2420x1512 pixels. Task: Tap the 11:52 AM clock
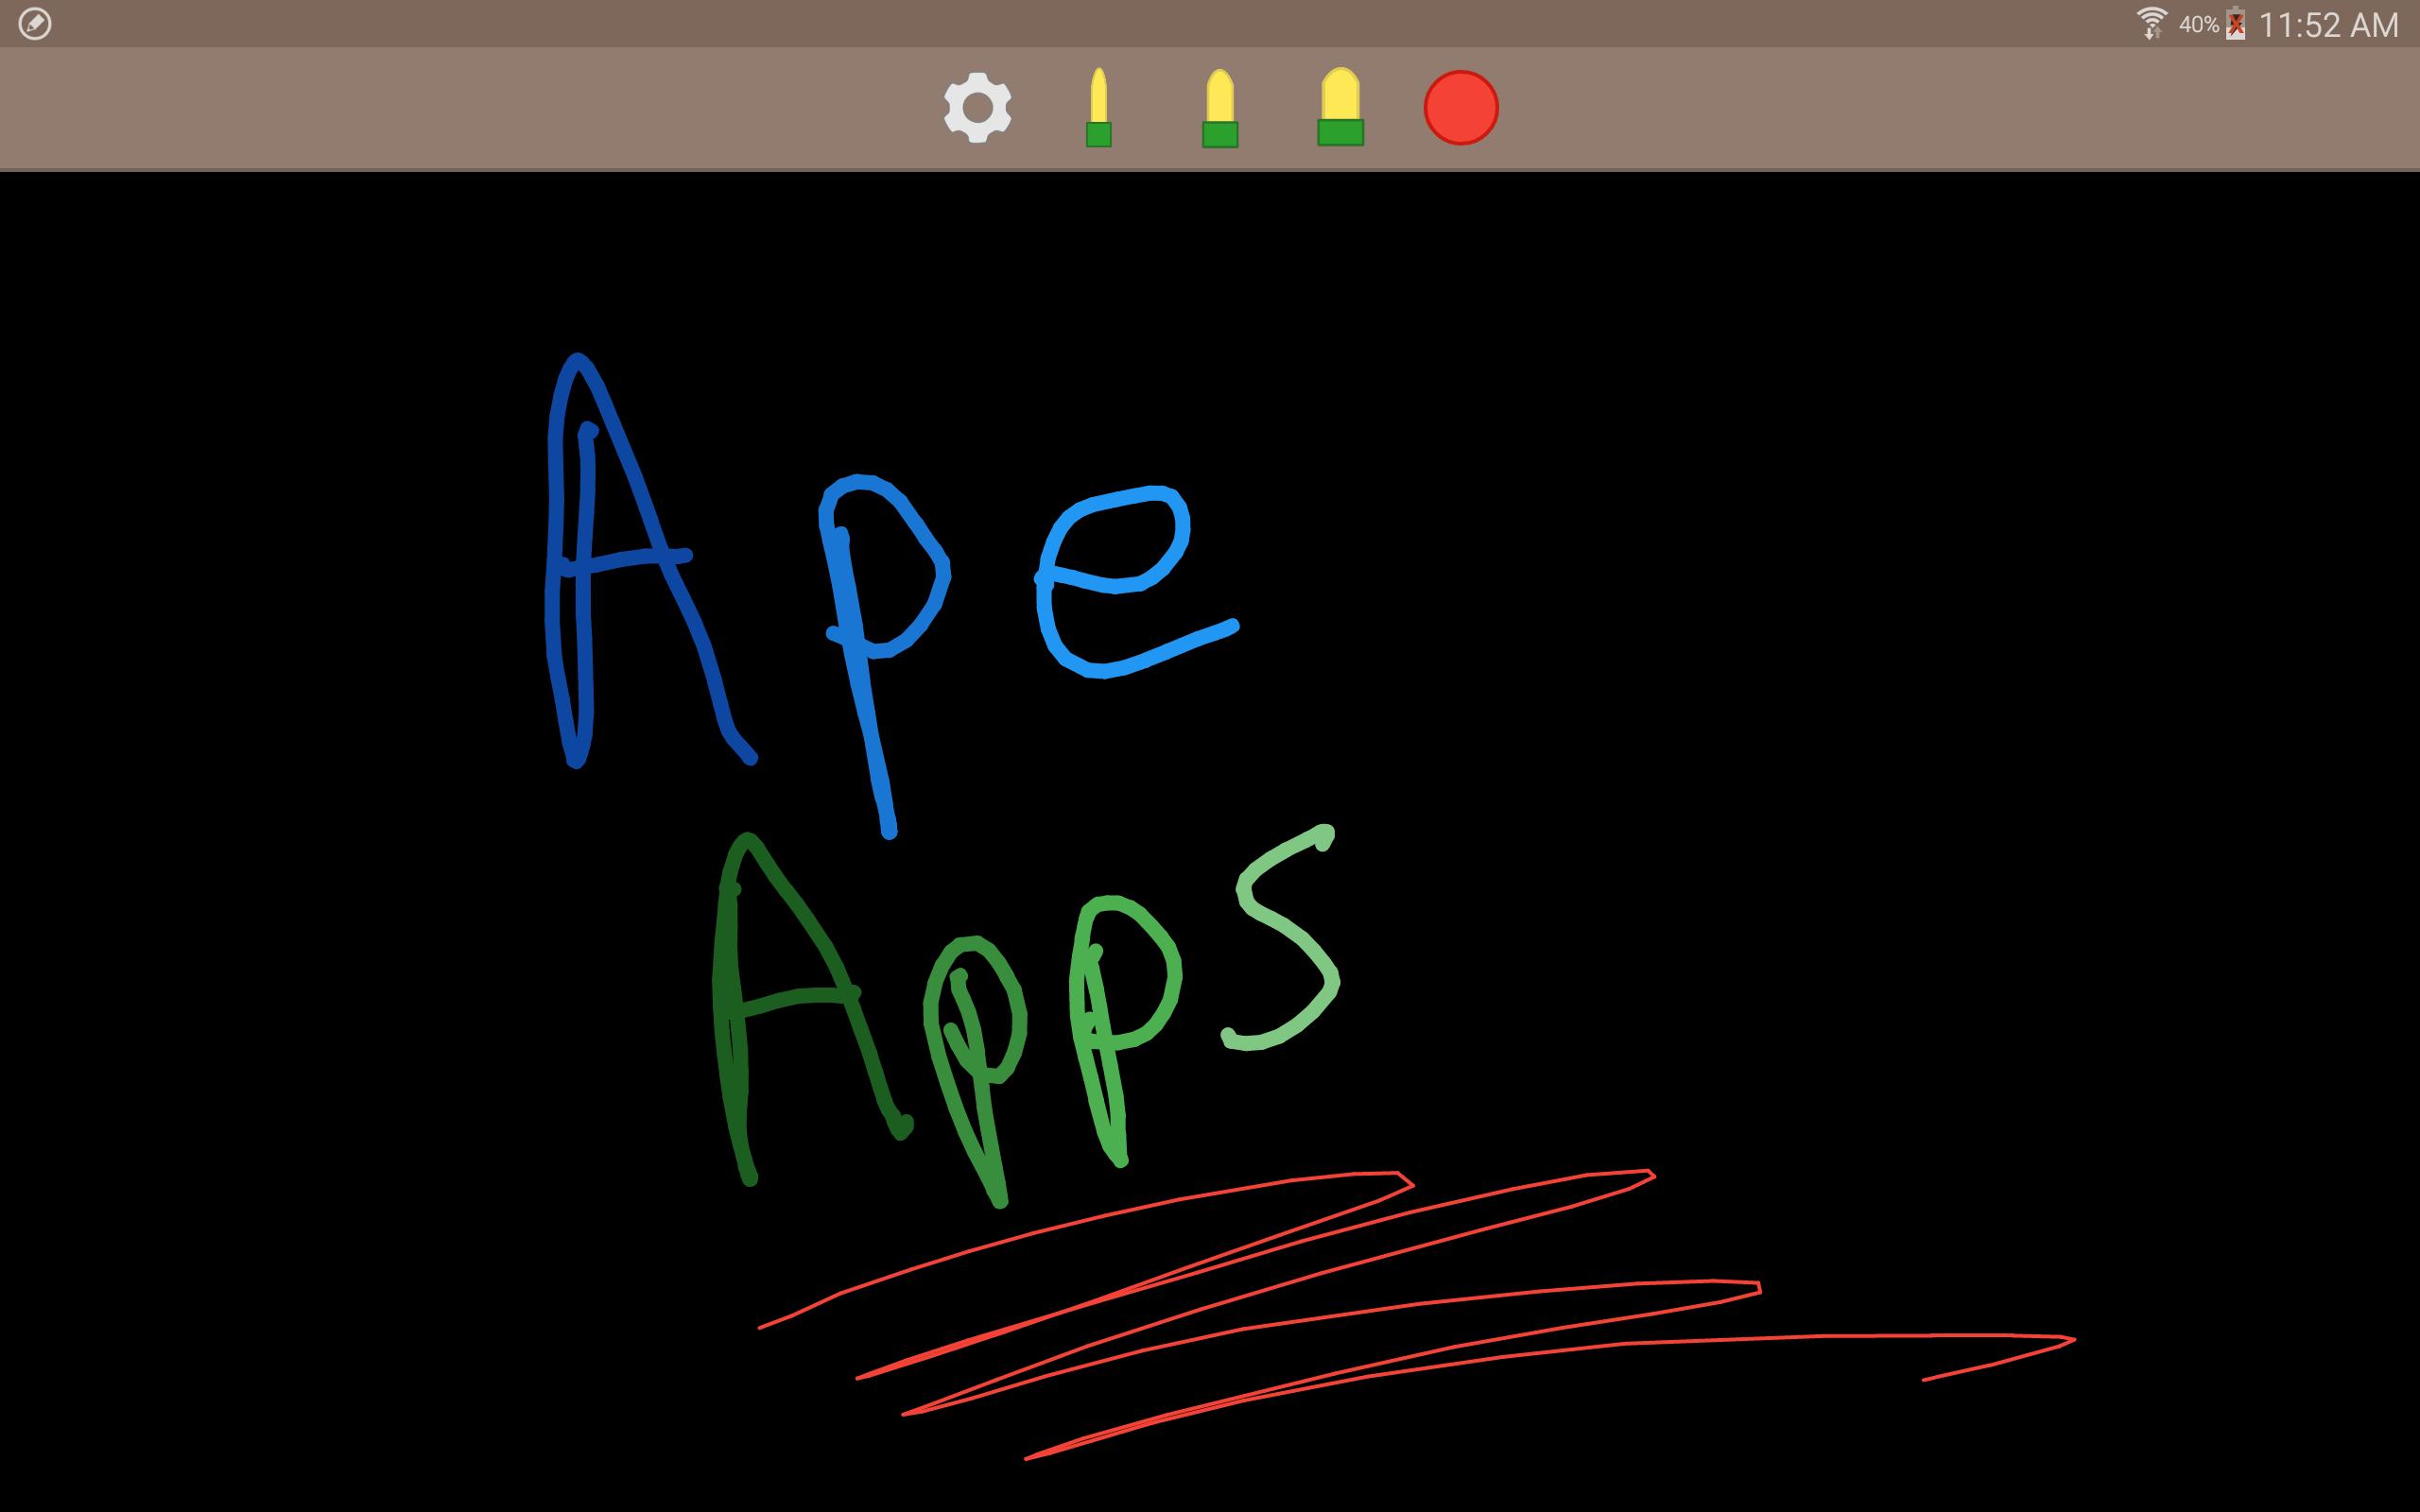(2328, 25)
